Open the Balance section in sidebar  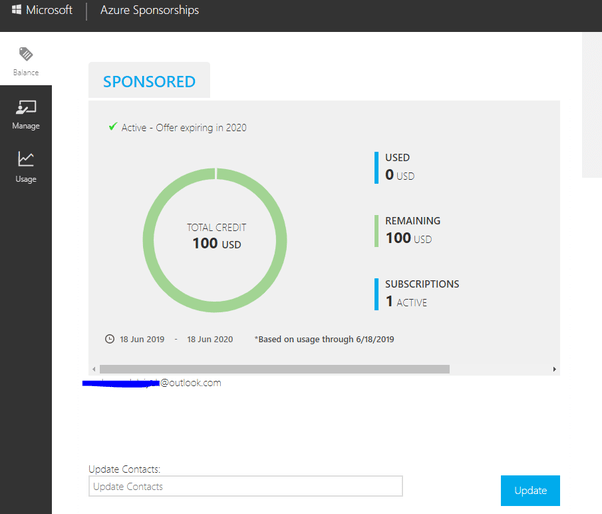click(x=26, y=61)
